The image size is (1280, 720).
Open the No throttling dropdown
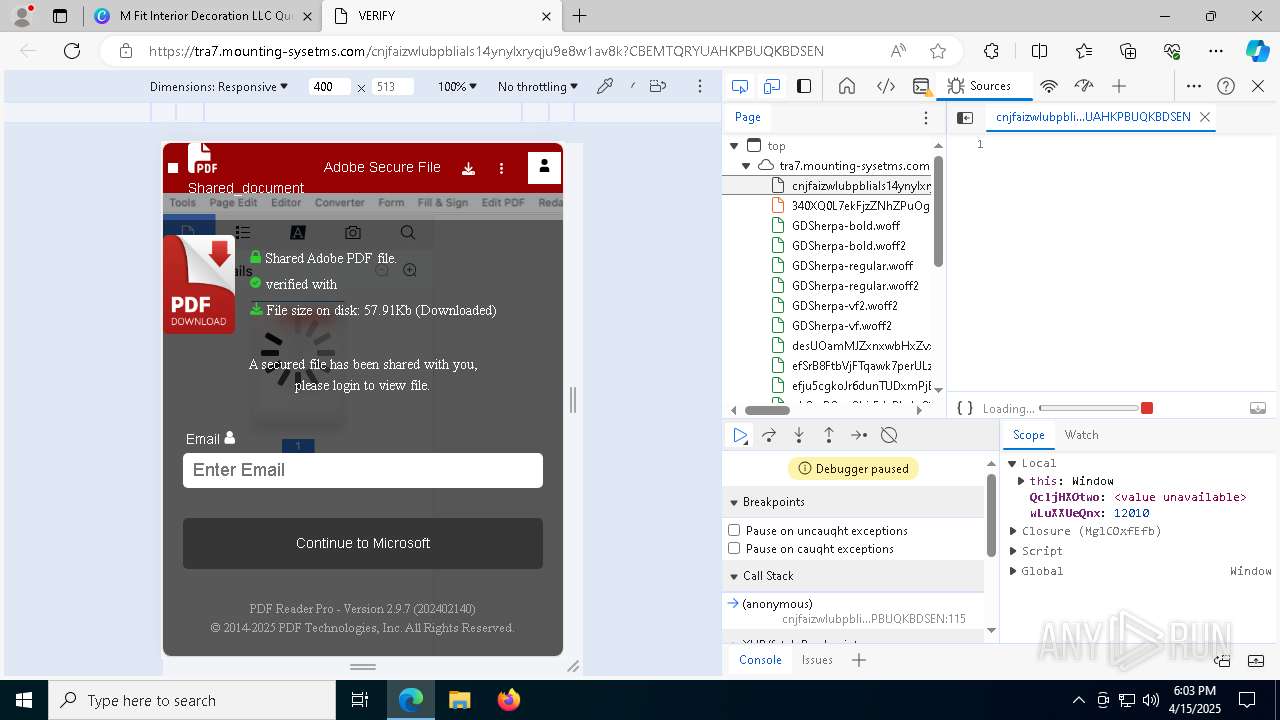click(x=538, y=87)
